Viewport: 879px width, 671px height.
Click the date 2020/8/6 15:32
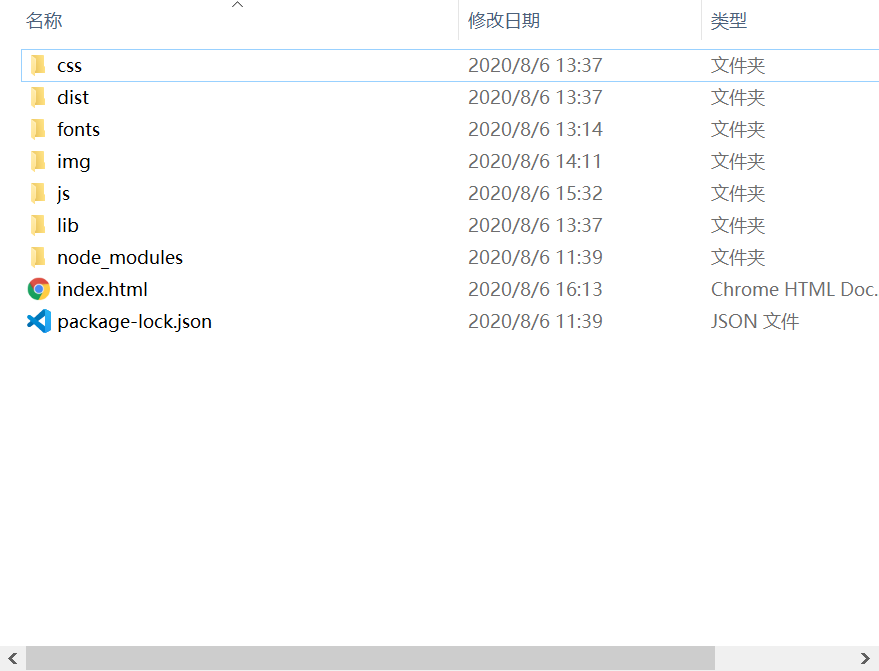pos(535,193)
